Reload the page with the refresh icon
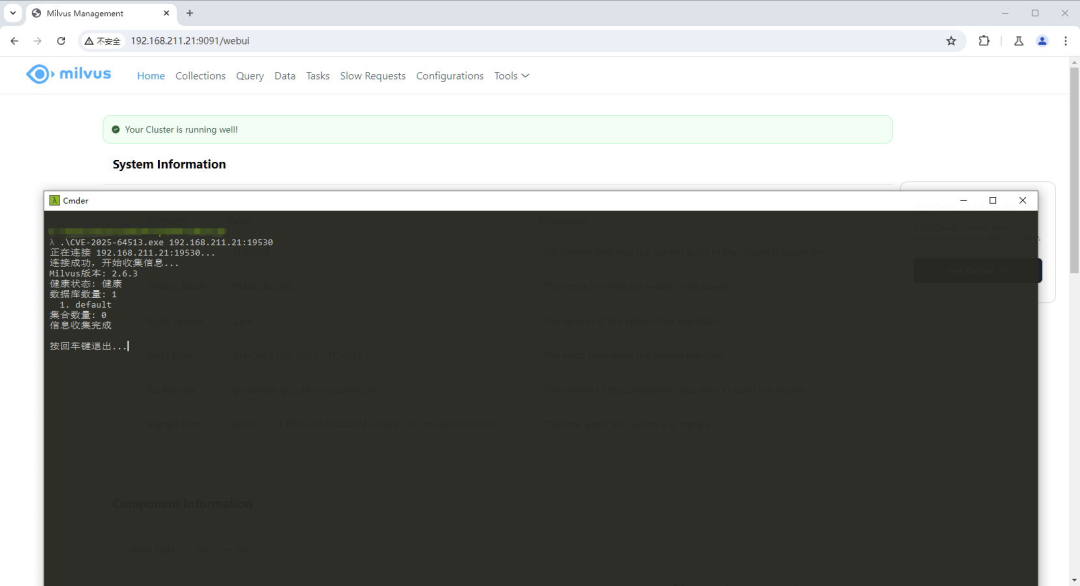Screen dimensions: 1080x586 (61, 41)
